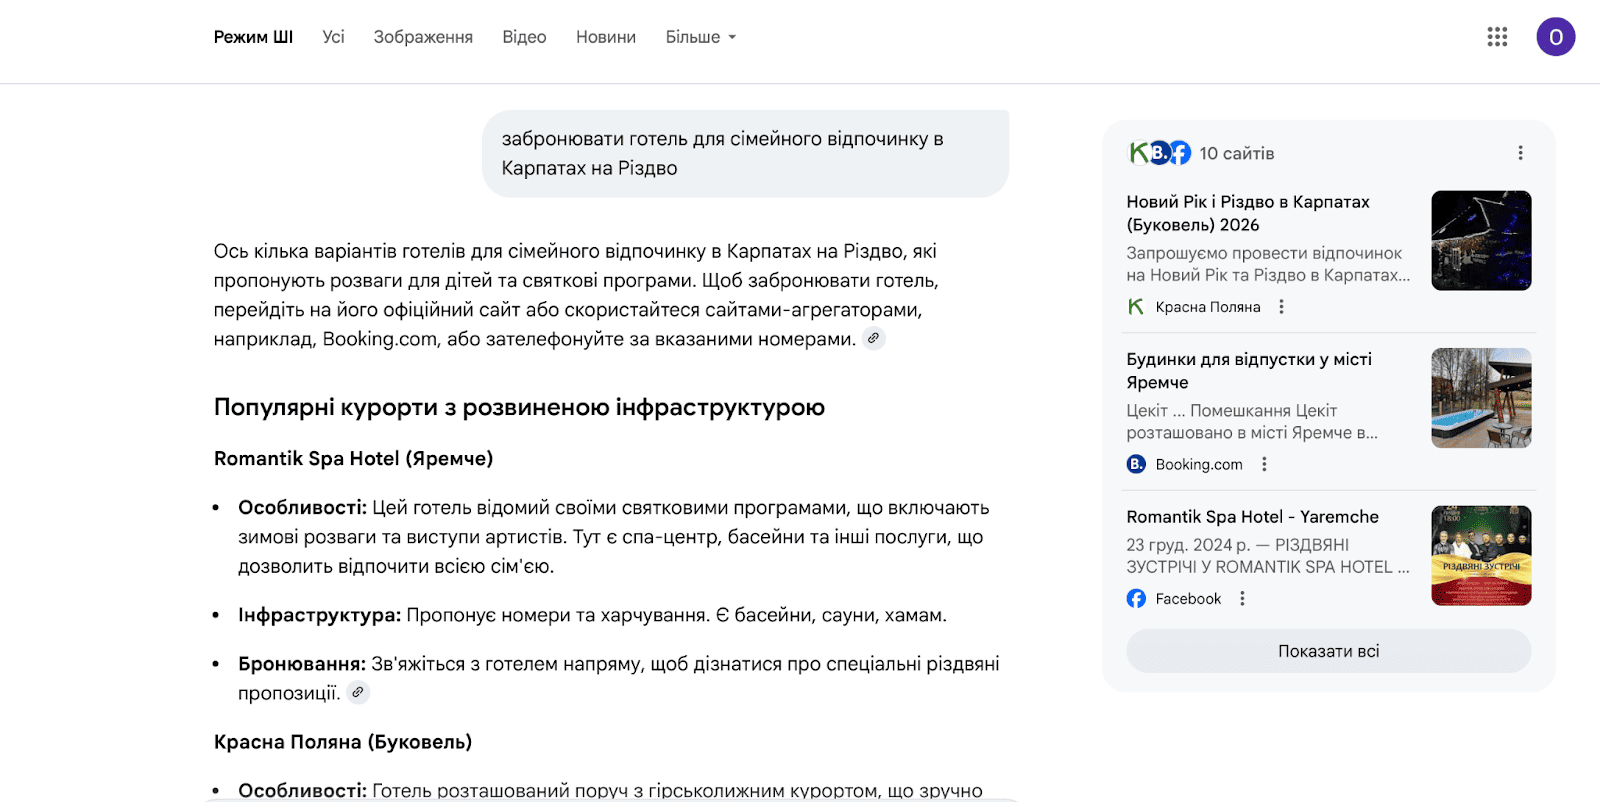Open 'Будинки для відпустки у місті Яремче' link

[x=1248, y=370]
